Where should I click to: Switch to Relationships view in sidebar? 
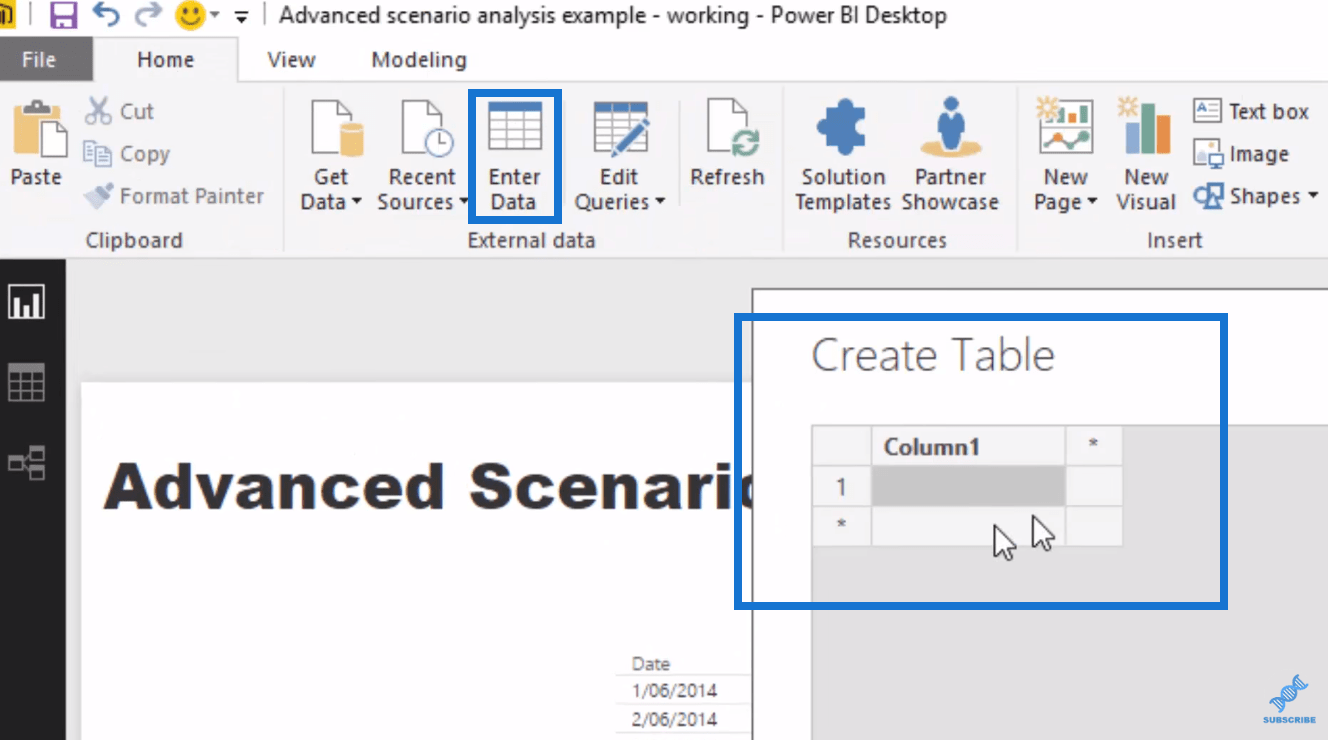26,463
